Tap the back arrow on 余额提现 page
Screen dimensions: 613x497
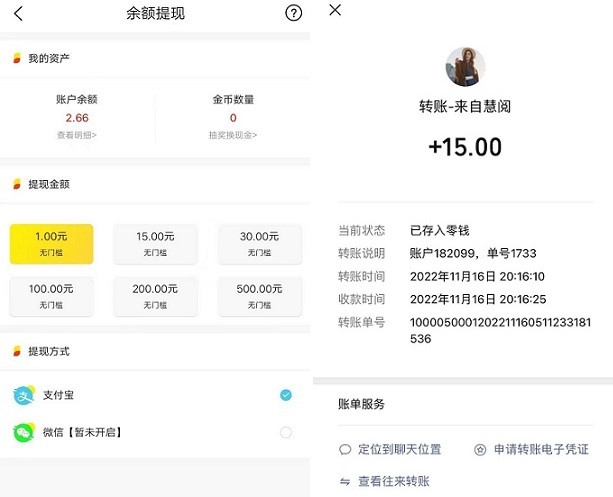click(19, 14)
